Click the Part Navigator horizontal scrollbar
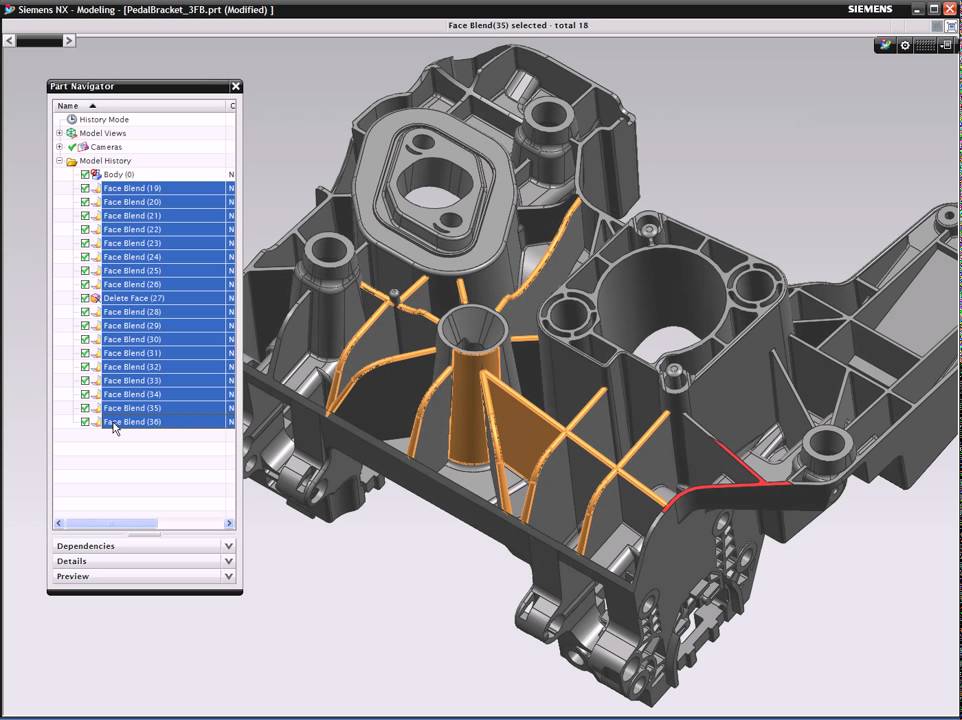 [x=110, y=523]
